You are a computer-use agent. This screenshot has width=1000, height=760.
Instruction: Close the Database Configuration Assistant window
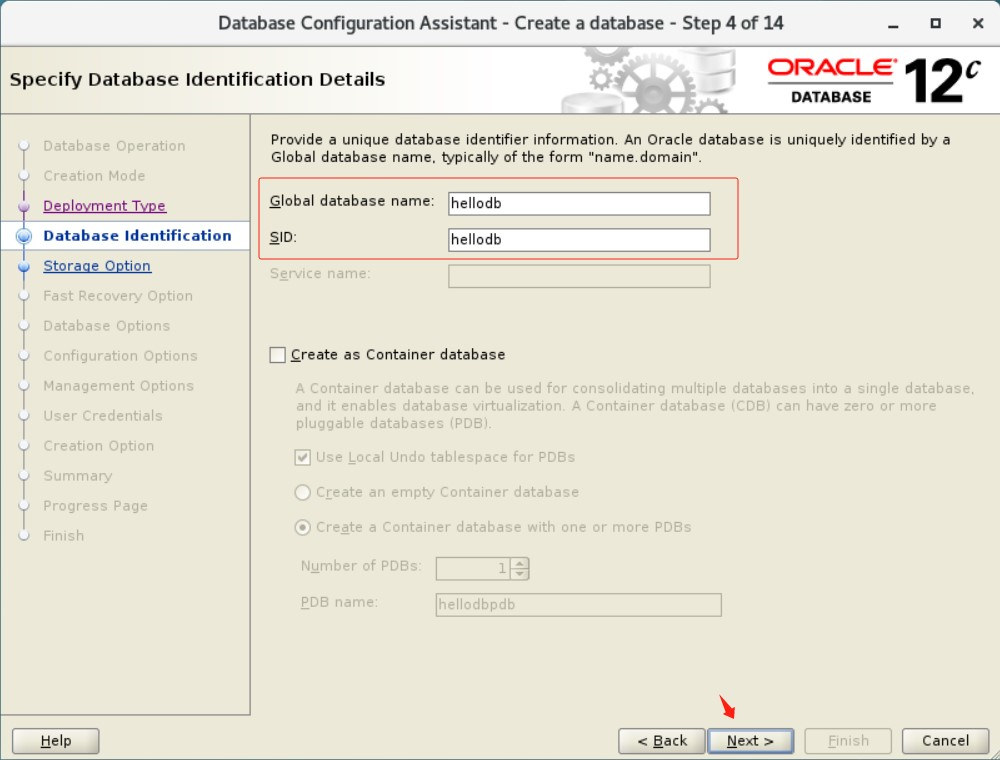click(978, 24)
